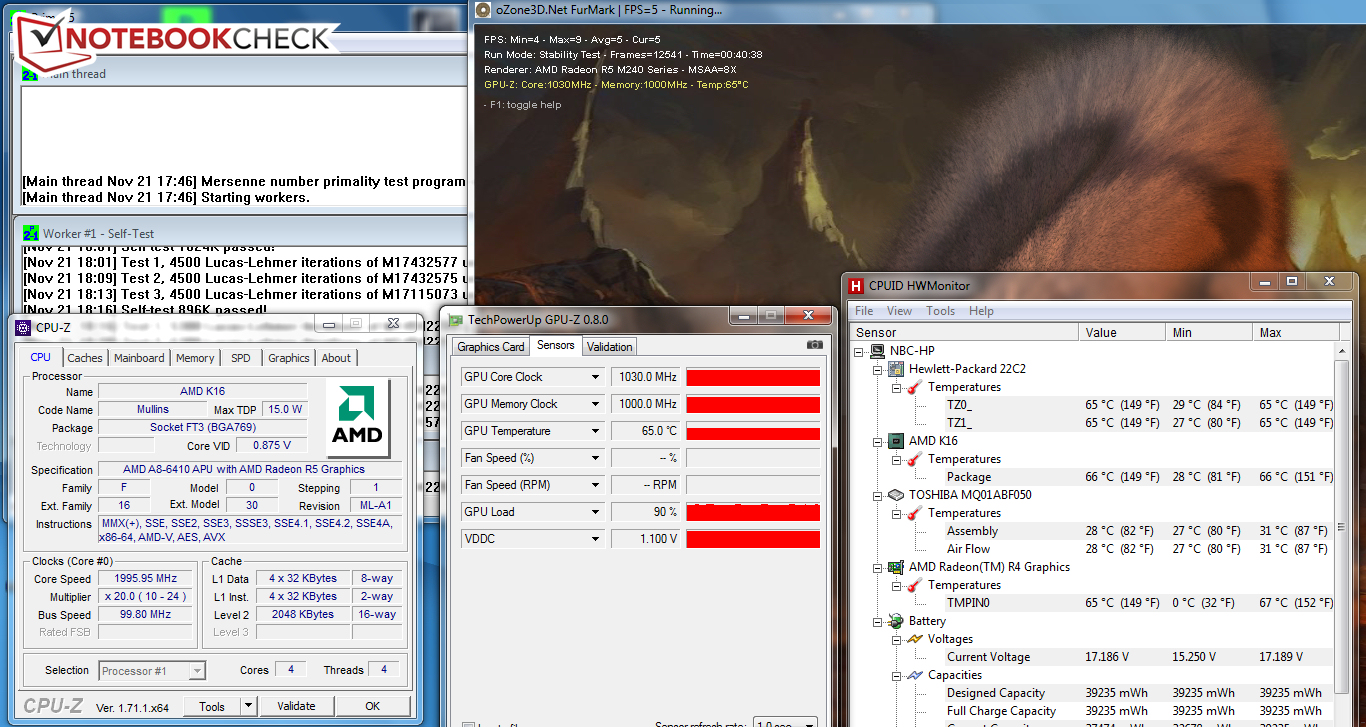This screenshot has width=1366, height=727.
Task: Click the AMD Radeon R4 Graphics card icon
Action: pos(896,567)
